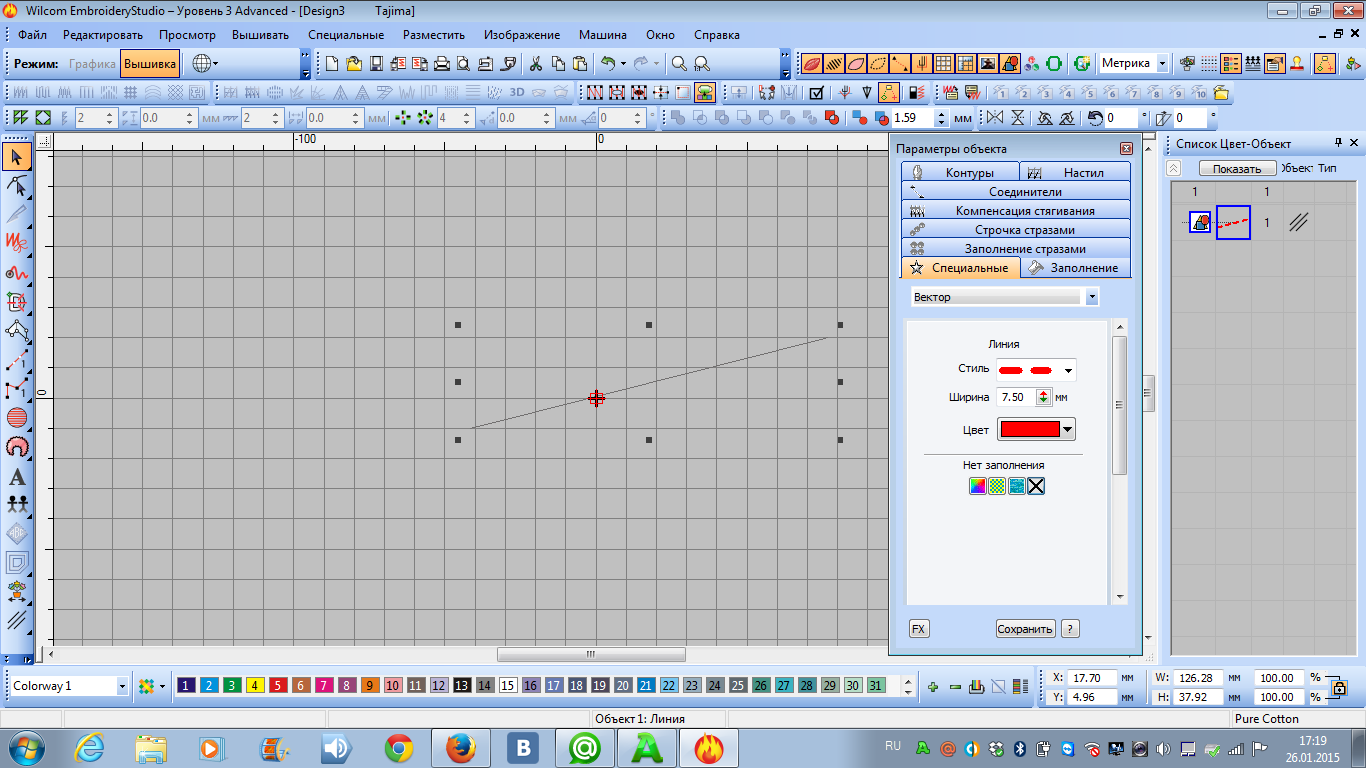Select the Reshape Object tool
This screenshot has width=1366, height=768.
17,186
